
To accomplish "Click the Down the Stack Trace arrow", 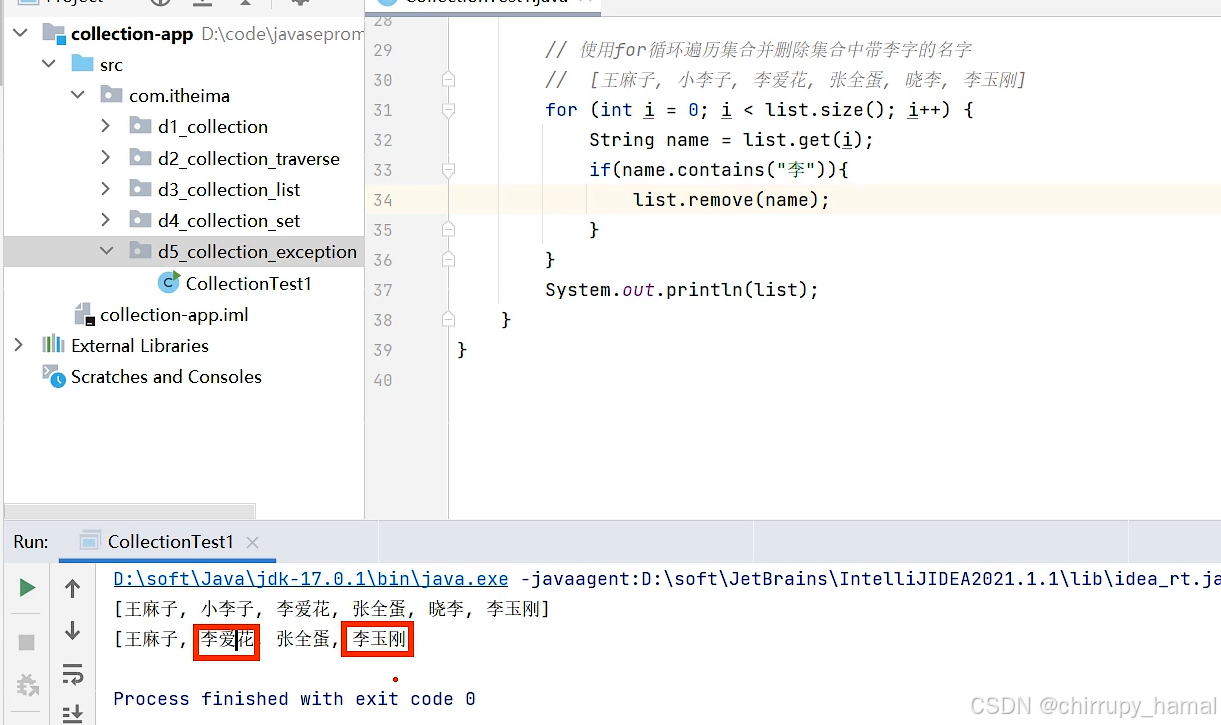I will click(x=72, y=630).
